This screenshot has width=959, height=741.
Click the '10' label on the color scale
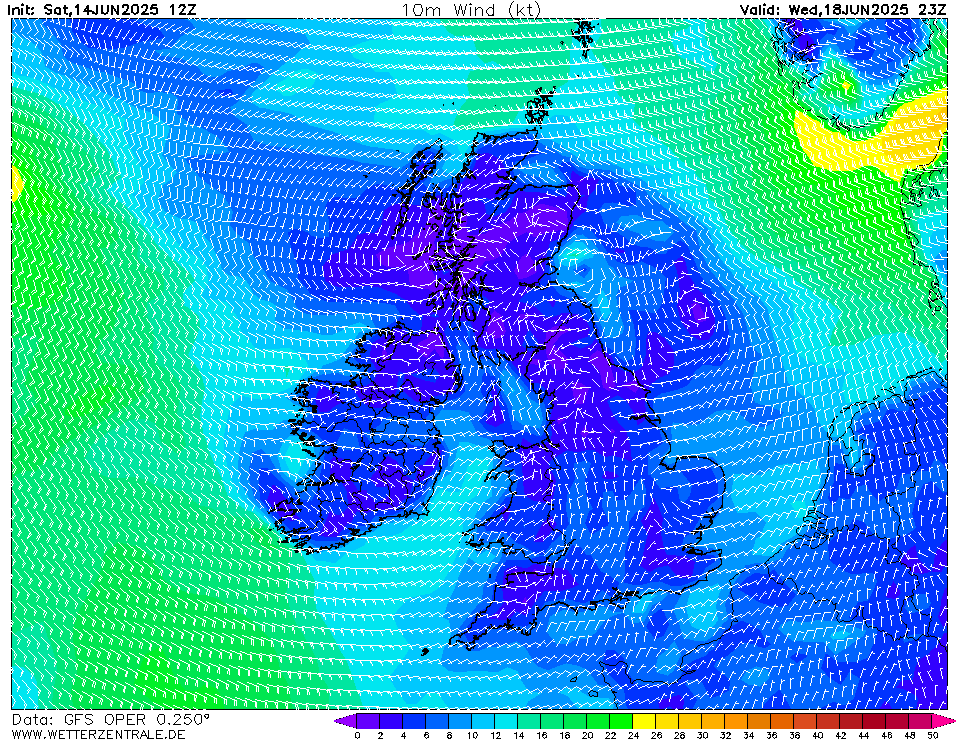[472, 735]
